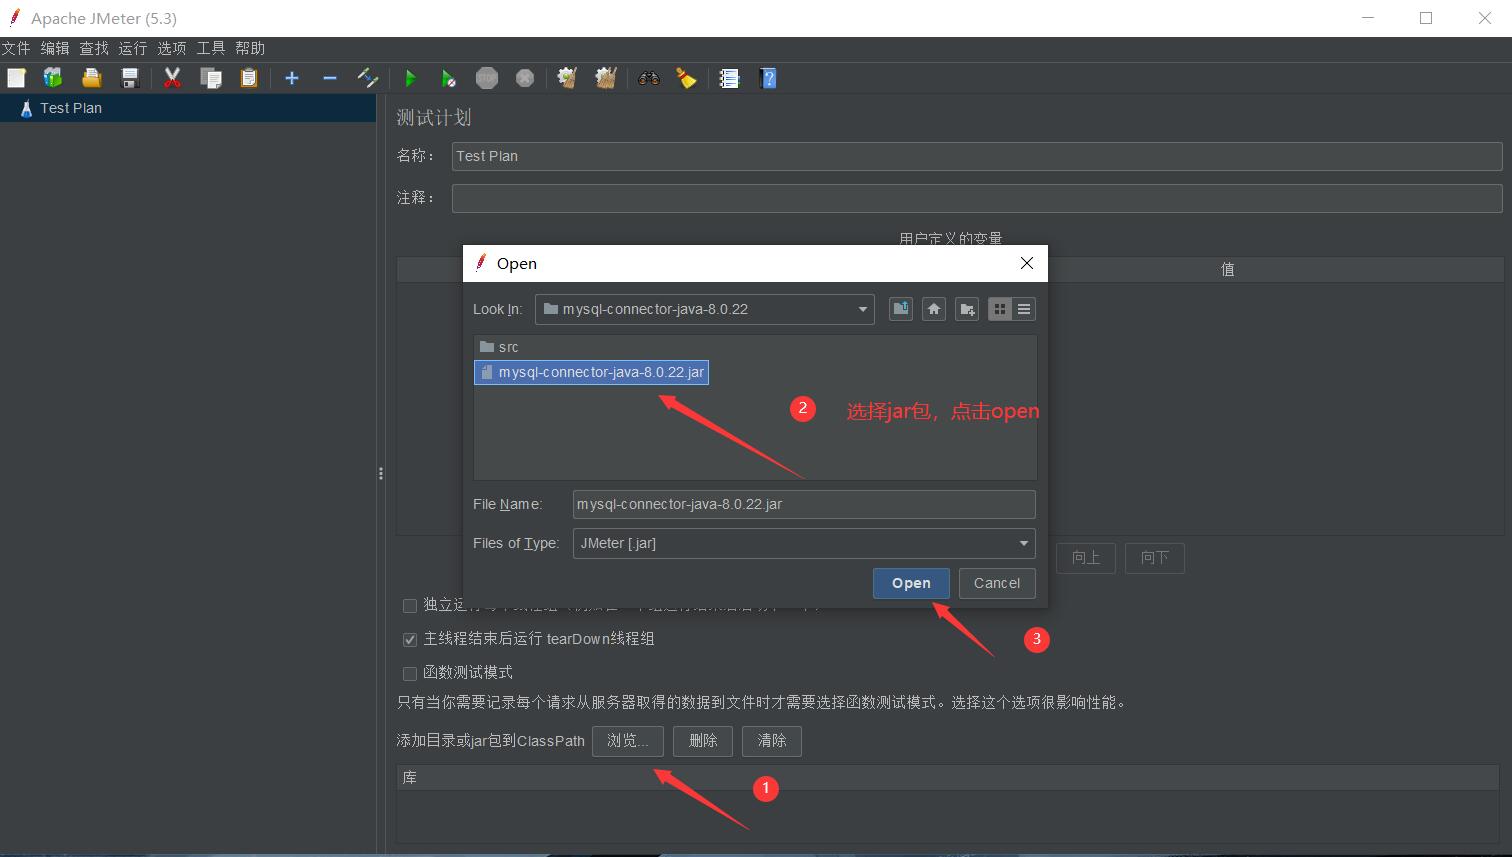Enable the 函数测试模式 checkbox
1512x857 pixels.
(410, 673)
